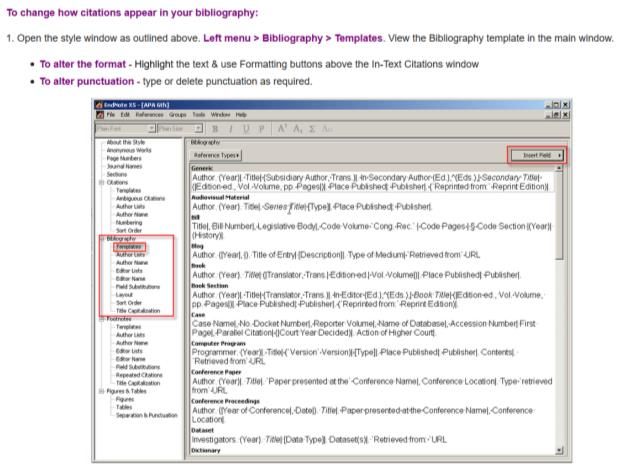Click the Bill template heading
This screenshot has height=473, width=628.
click(195, 217)
